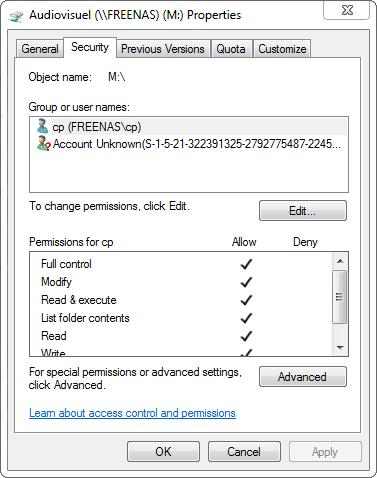Click the List folder contents allow checkmark
The image size is (377, 478).
pos(246,318)
